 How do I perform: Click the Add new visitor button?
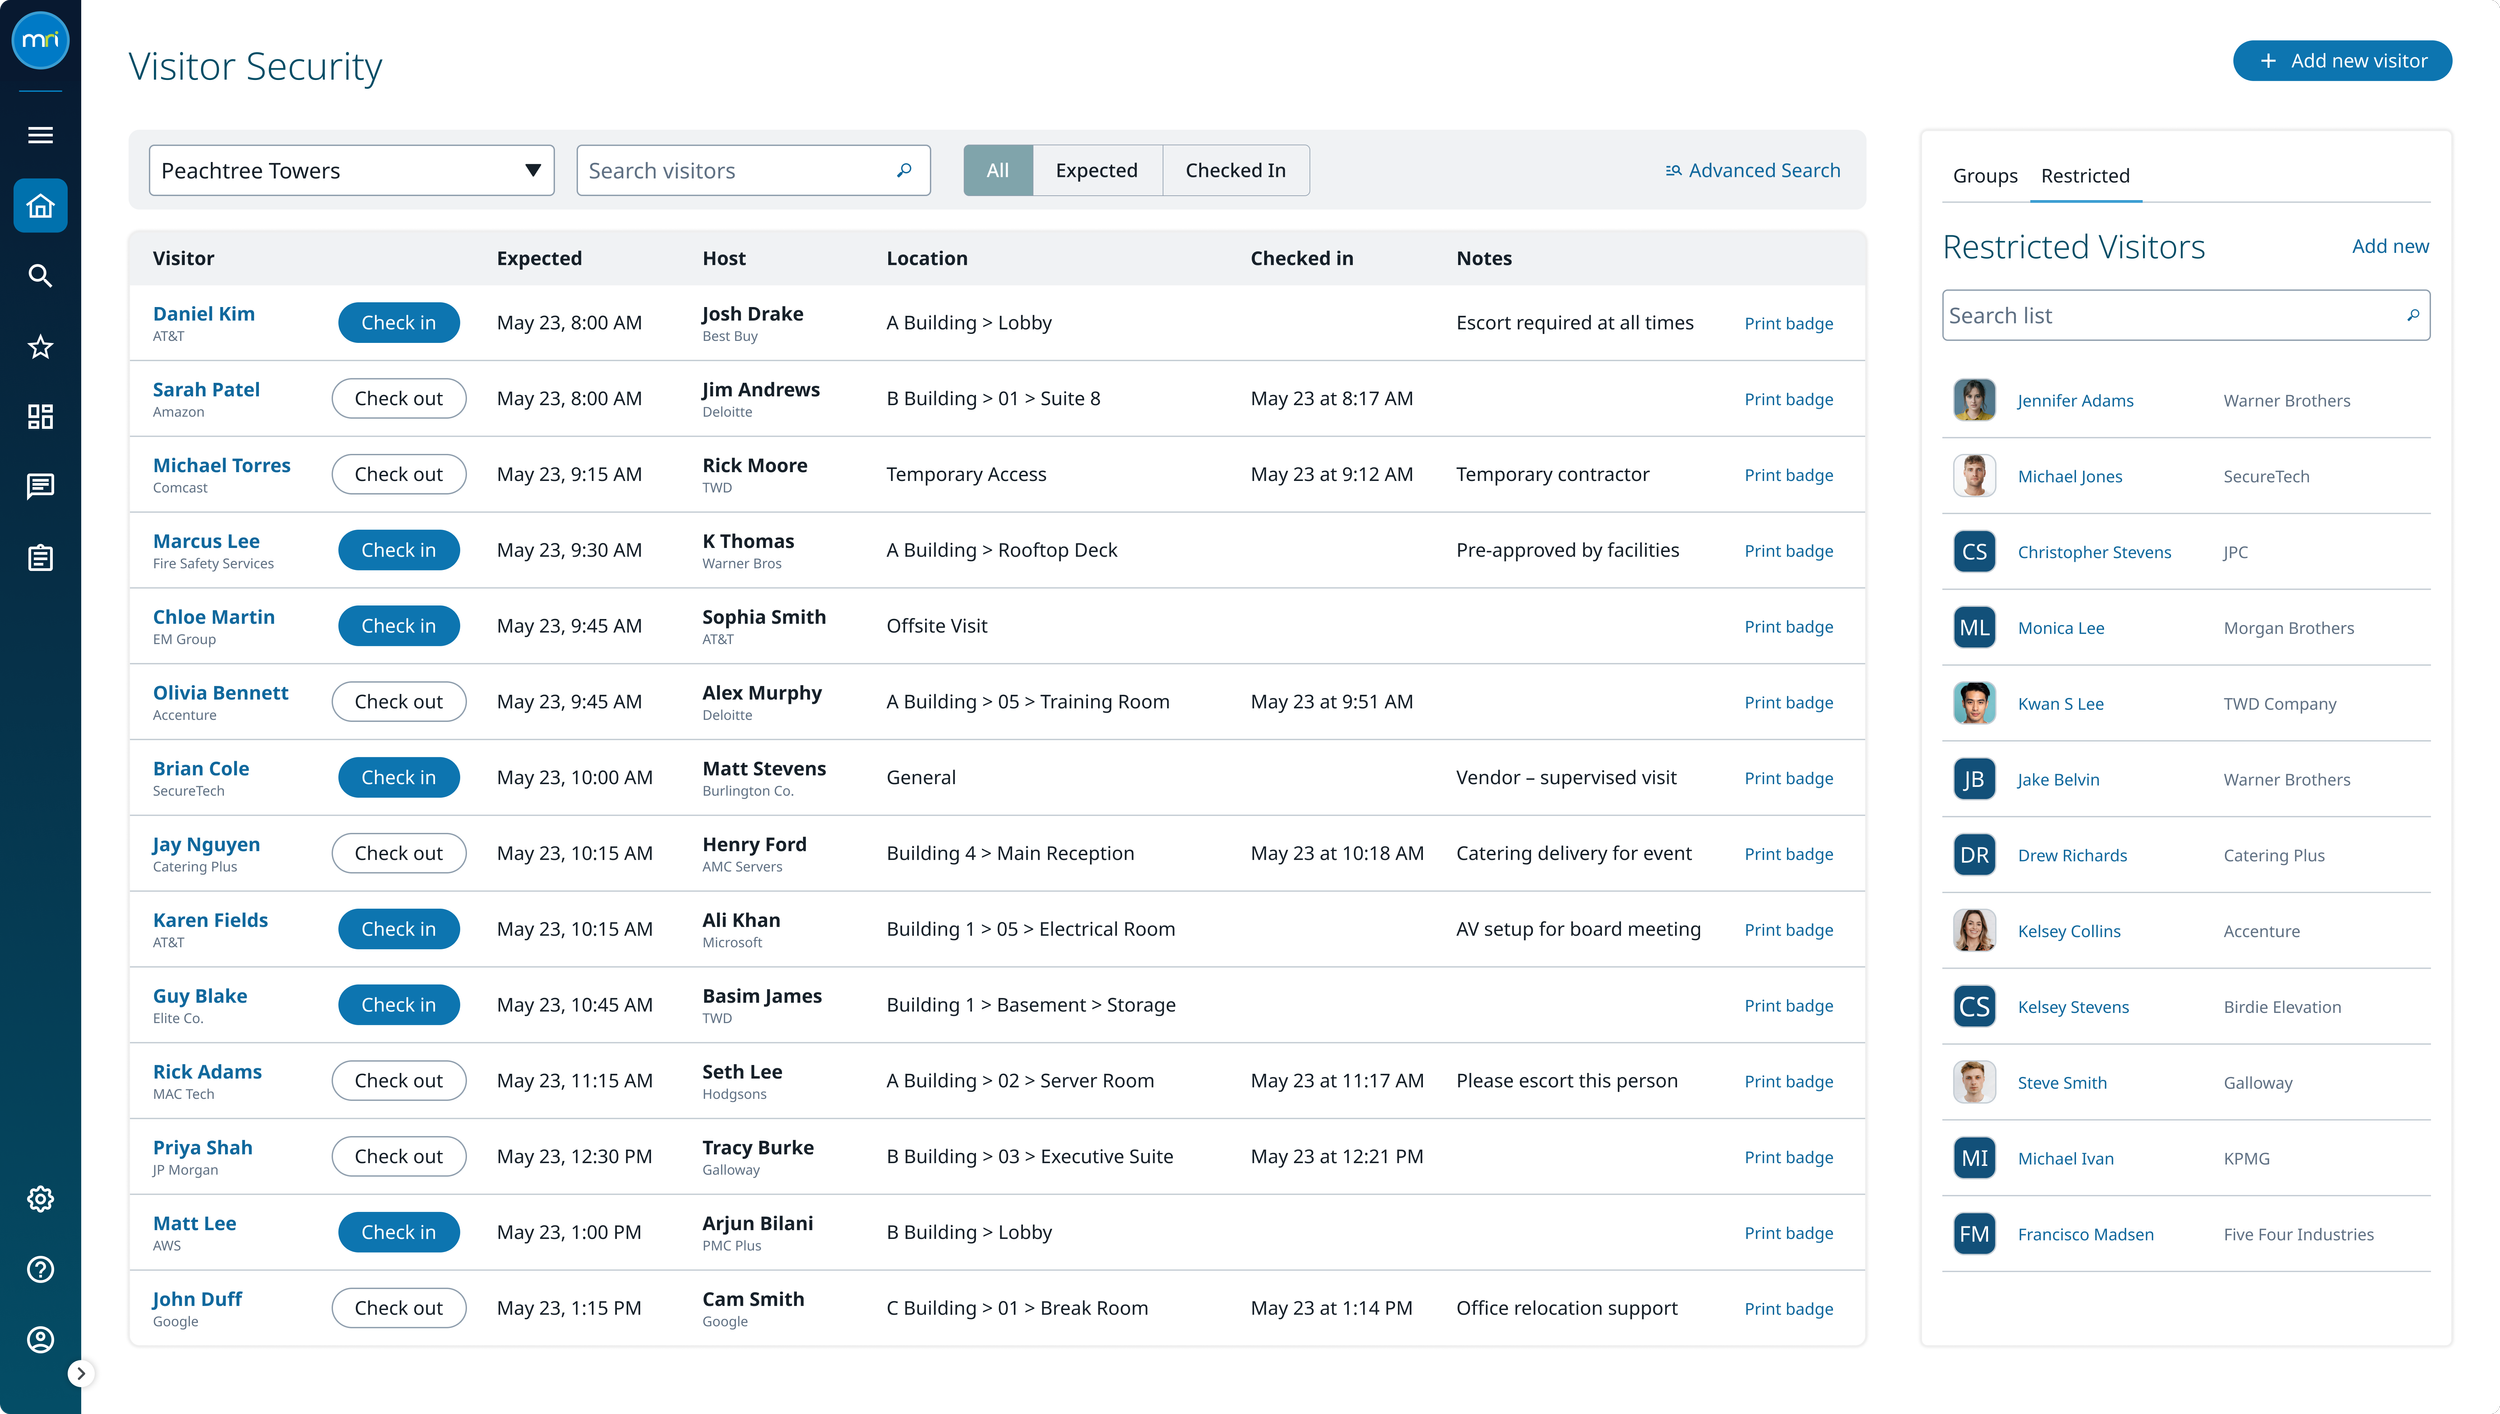click(2341, 61)
